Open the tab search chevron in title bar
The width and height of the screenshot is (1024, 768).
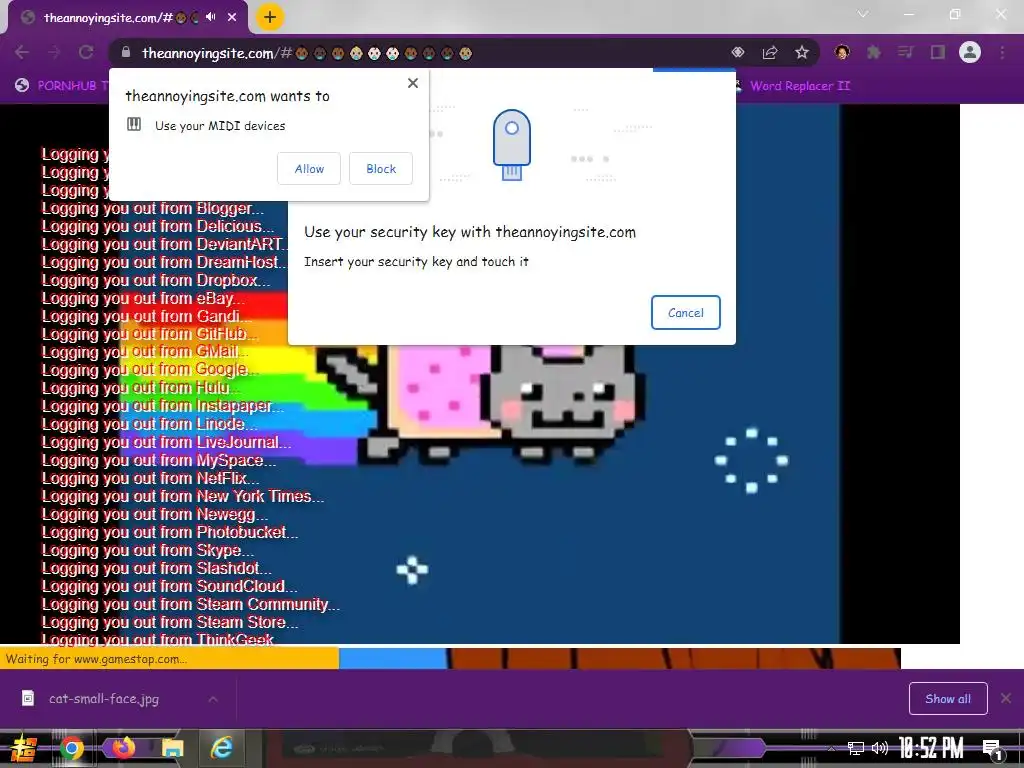point(863,14)
